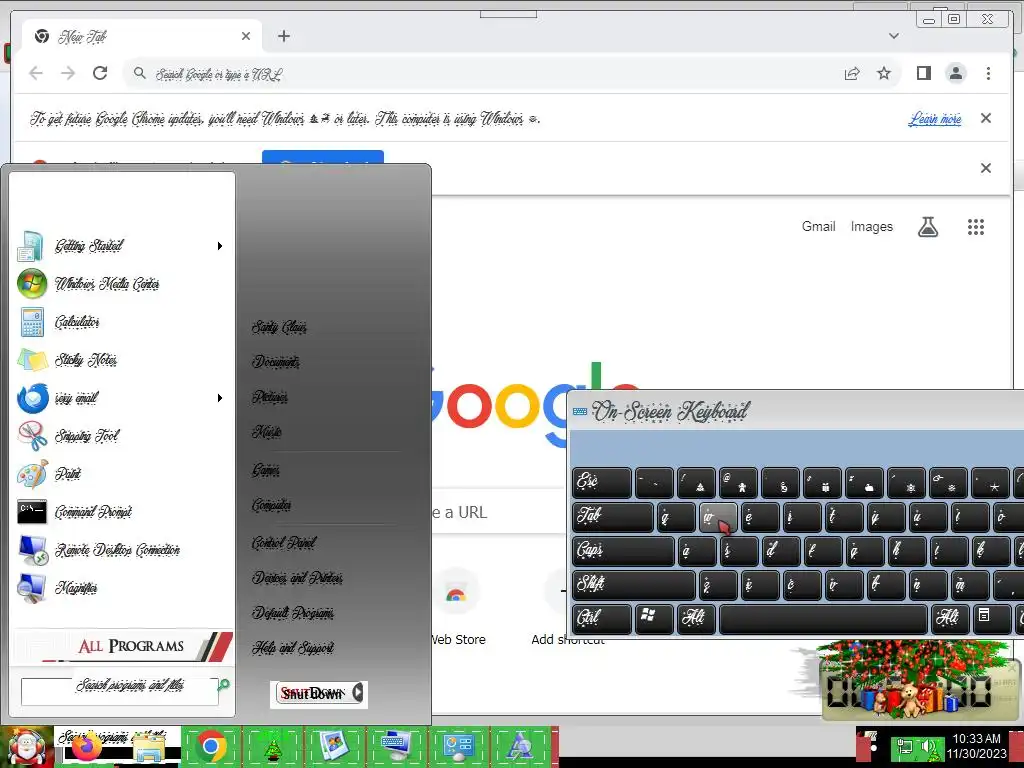
Task: Open Paint from the Start menu
Action: 121,473
